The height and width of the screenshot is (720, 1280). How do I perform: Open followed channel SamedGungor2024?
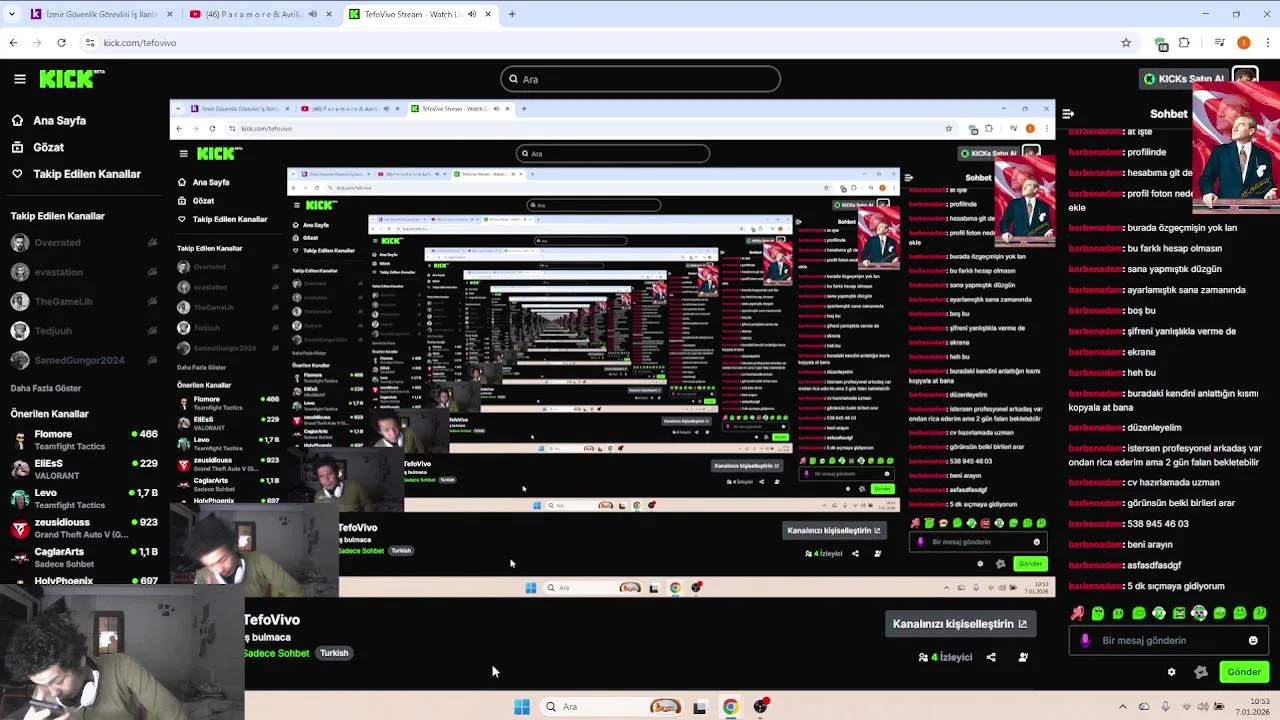pyautogui.click(x=85, y=360)
